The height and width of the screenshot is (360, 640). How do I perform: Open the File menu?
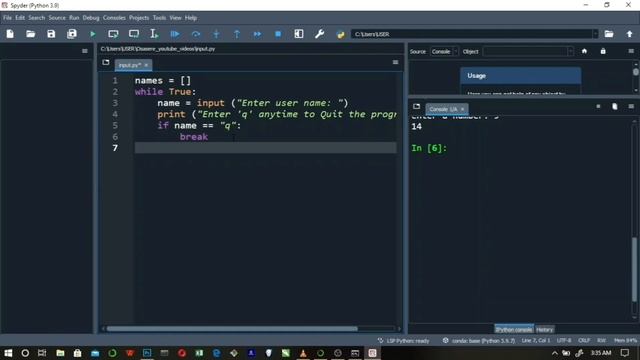coord(7,18)
